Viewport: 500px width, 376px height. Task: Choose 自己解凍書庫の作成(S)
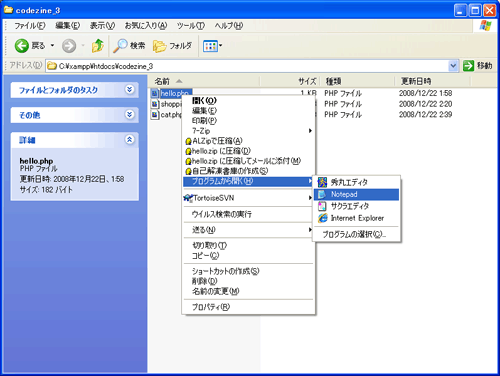[x=249, y=171]
